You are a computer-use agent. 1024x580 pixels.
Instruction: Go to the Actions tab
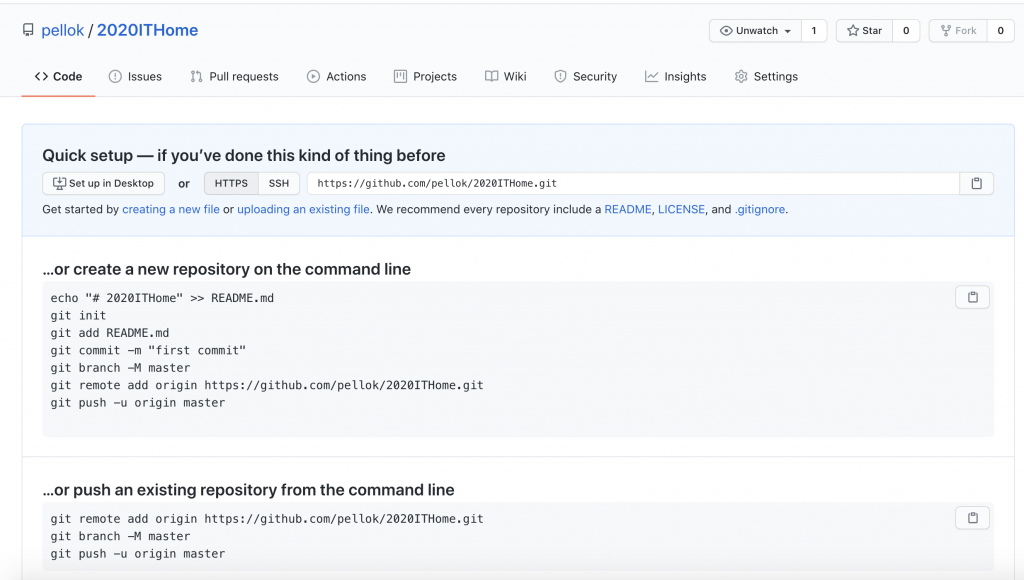coord(336,76)
